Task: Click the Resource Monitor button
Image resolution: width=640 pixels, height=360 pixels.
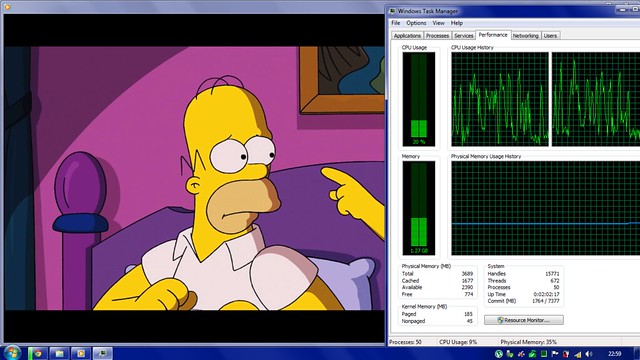Action: point(524,320)
